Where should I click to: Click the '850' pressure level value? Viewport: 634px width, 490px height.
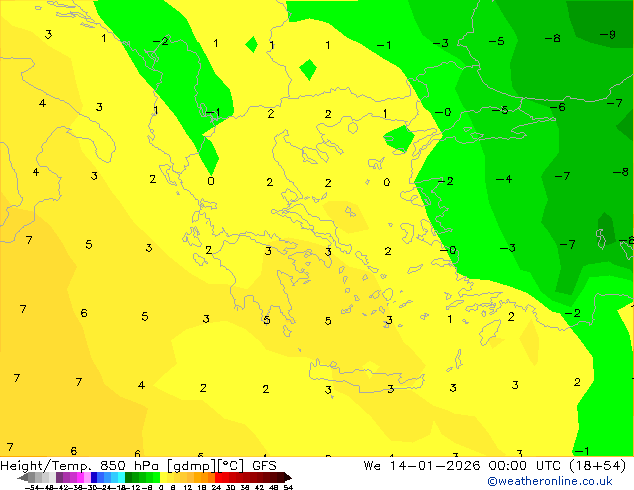(x=113, y=466)
